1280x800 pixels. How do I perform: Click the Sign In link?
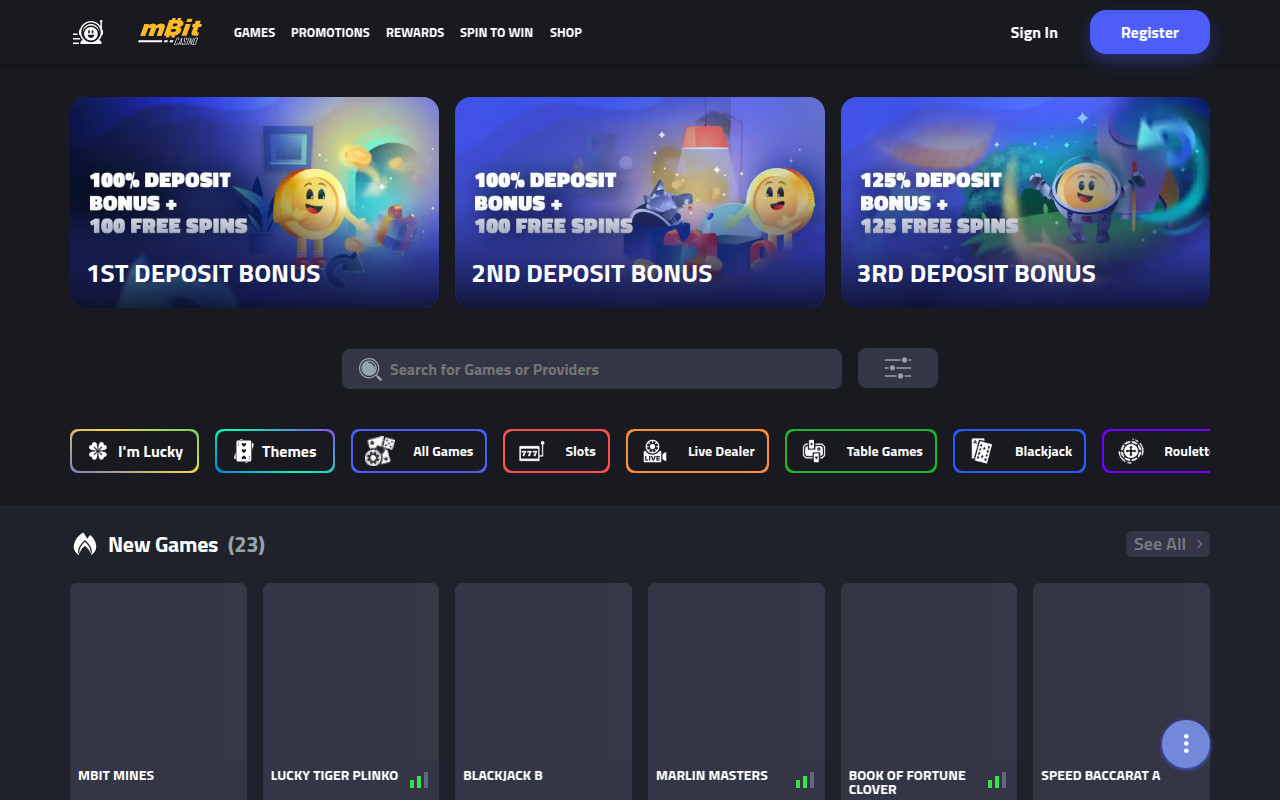tap(1034, 32)
